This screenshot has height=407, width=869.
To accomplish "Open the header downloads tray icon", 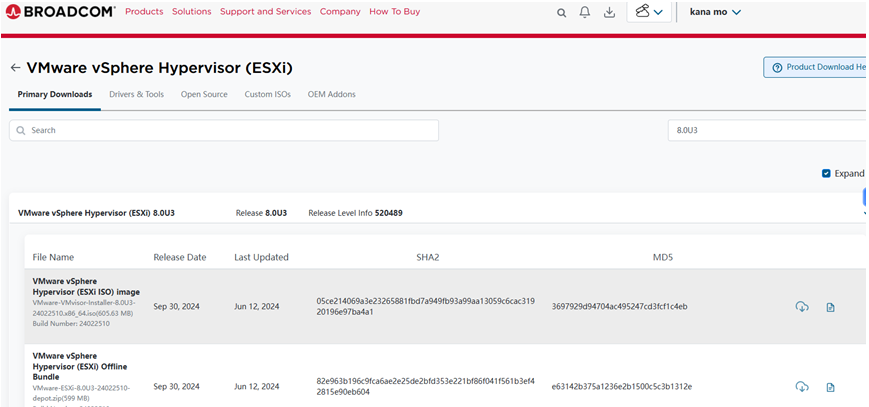I will [610, 12].
